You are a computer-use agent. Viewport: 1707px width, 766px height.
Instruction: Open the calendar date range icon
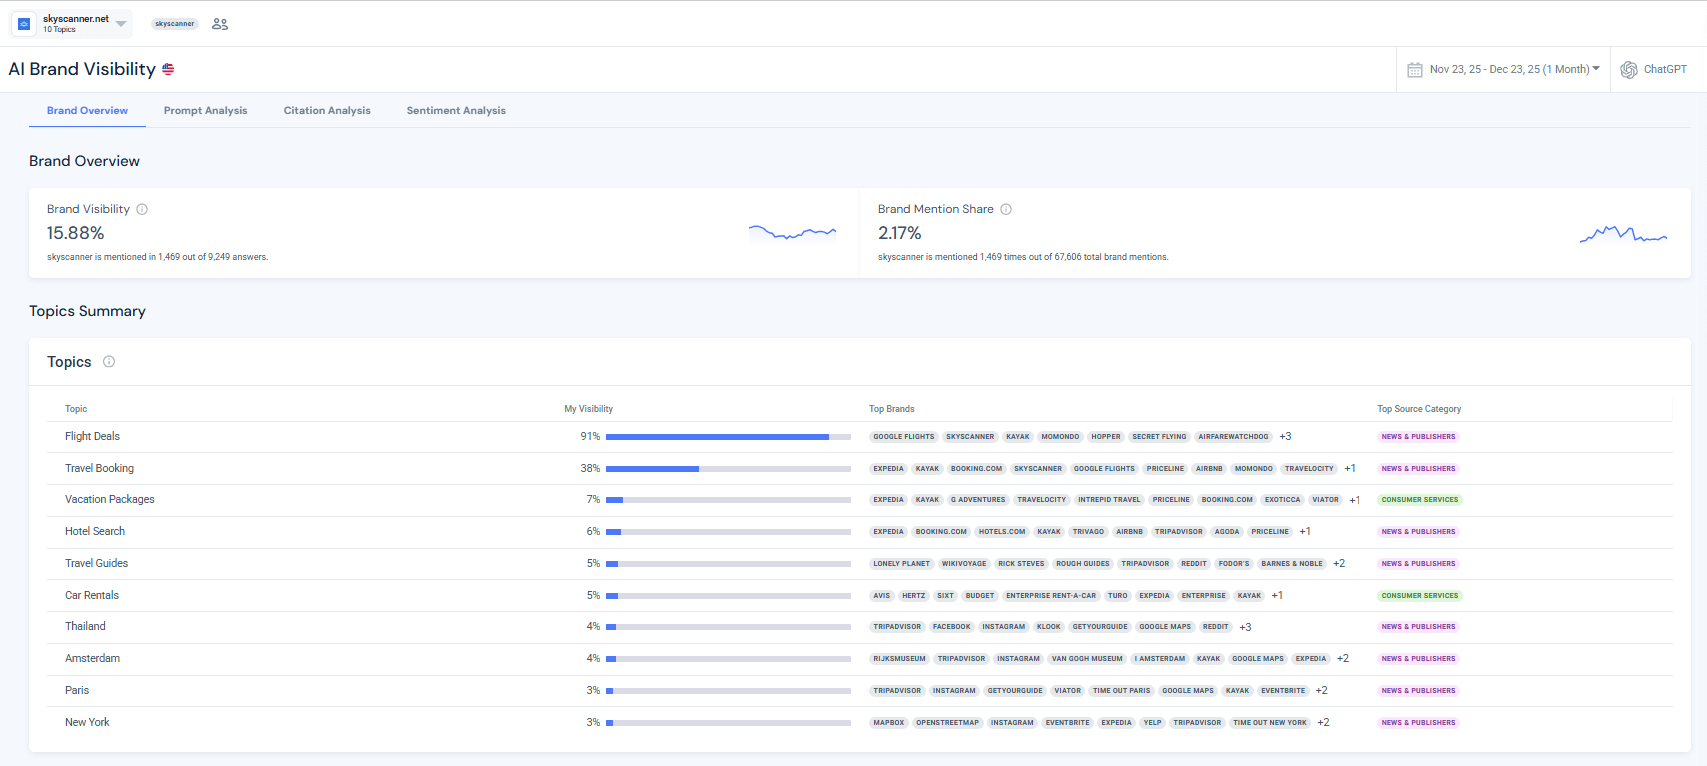1415,70
